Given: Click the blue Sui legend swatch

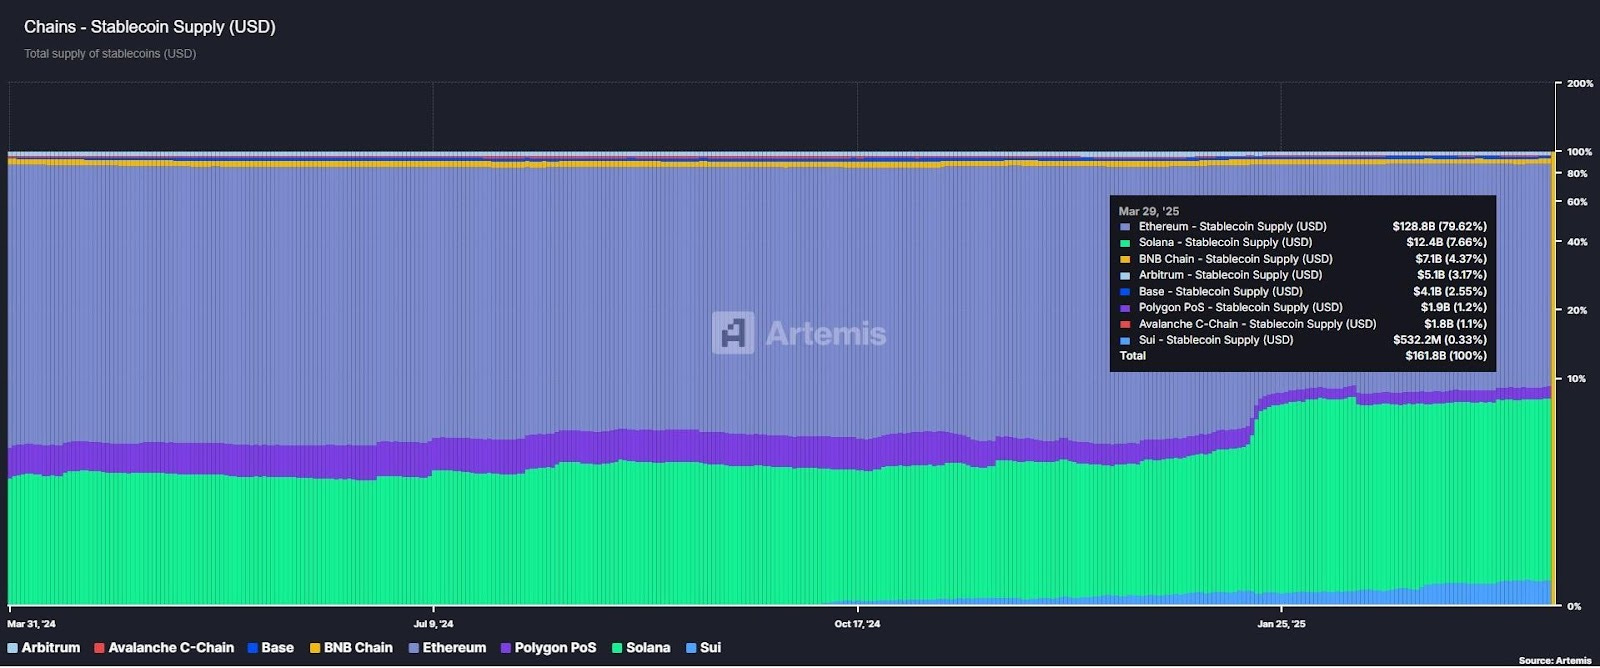Looking at the screenshot, I should click(691, 648).
